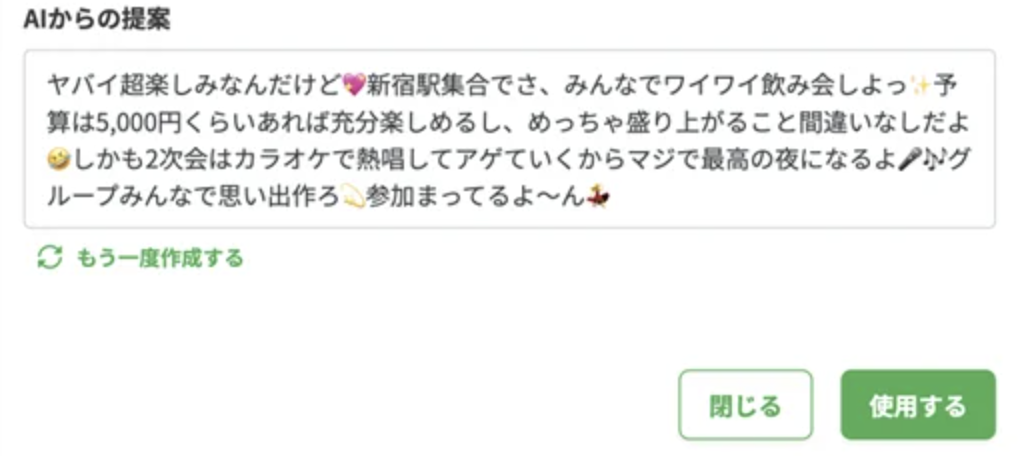Click the AIからの提案 heading label
Screen dimensions: 1020x456
(x=97, y=20)
